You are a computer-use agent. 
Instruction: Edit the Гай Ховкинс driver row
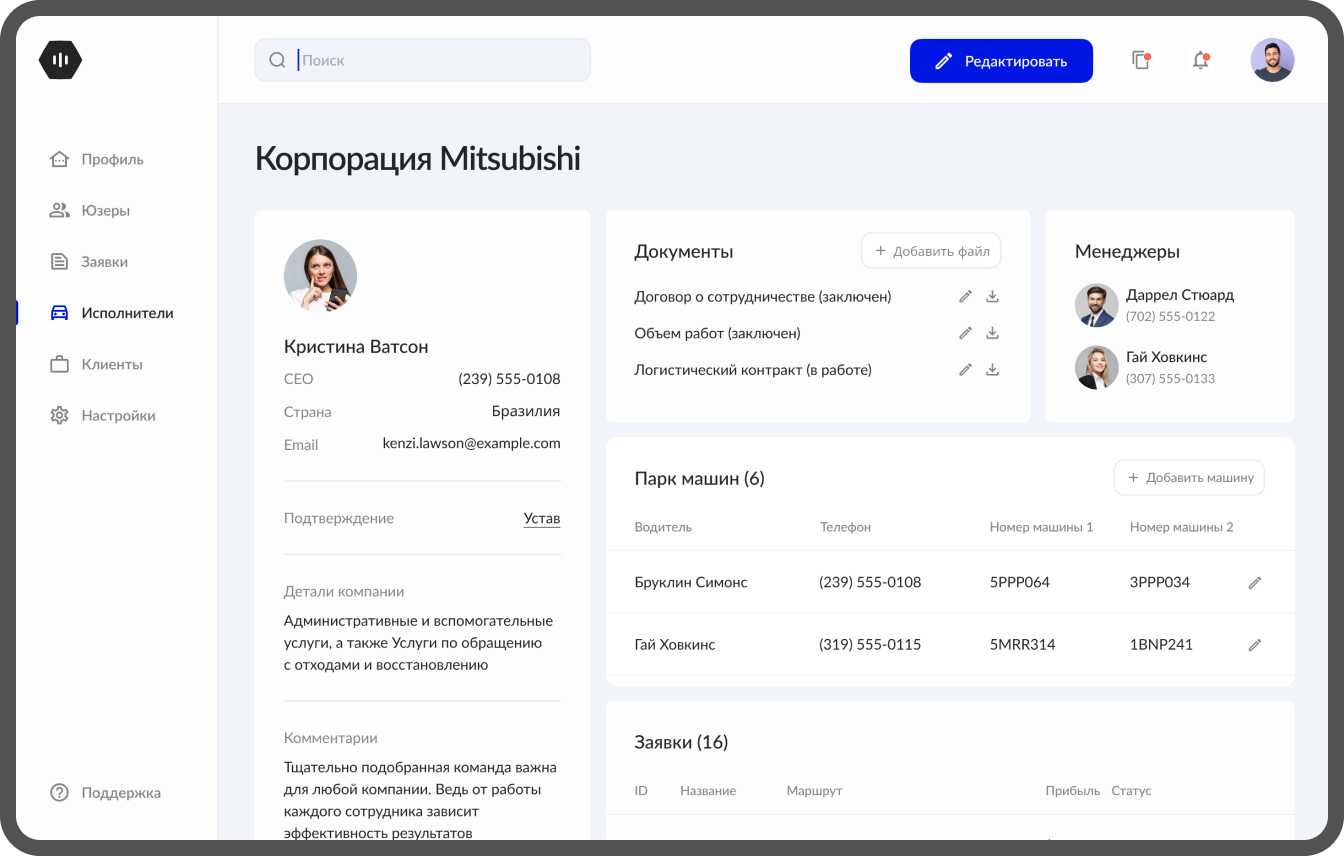[1255, 645]
